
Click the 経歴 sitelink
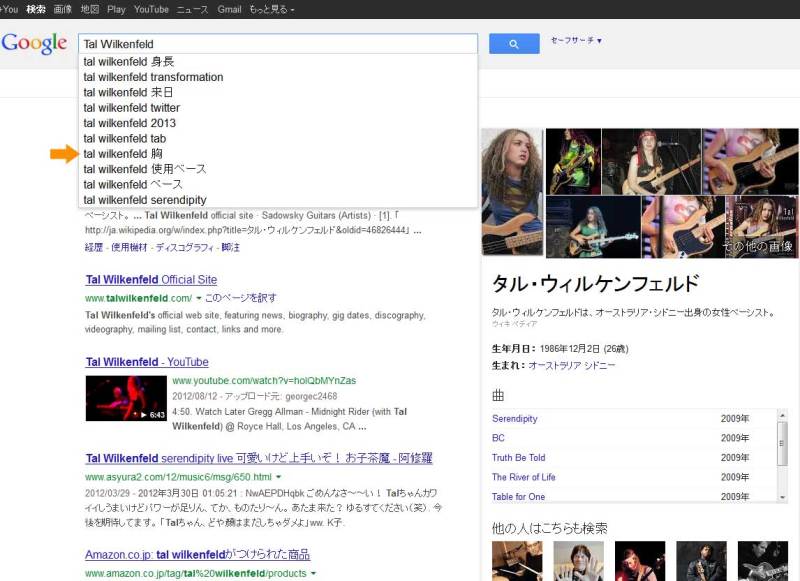(94, 247)
